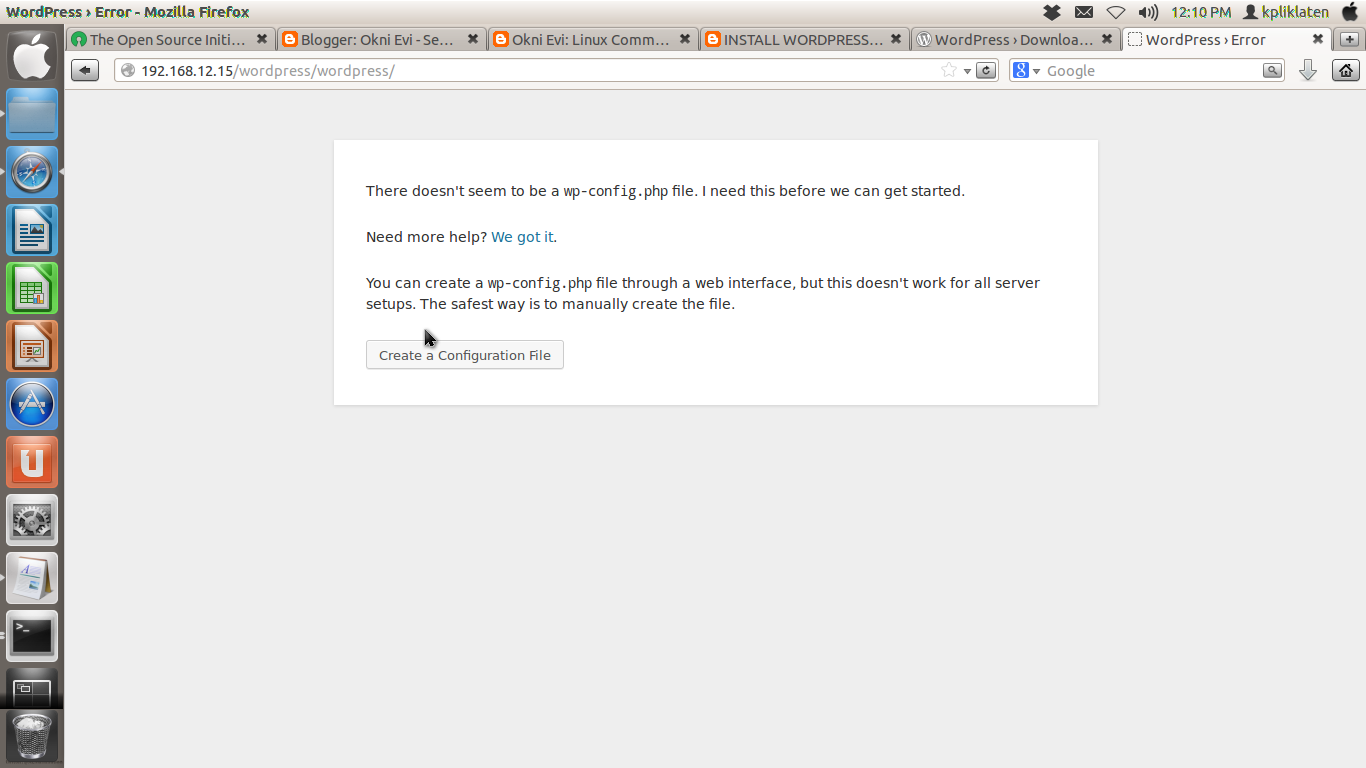This screenshot has width=1366, height=768.
Task: Switch to The Open Source Initiative tab
Action: click(170, 40)
